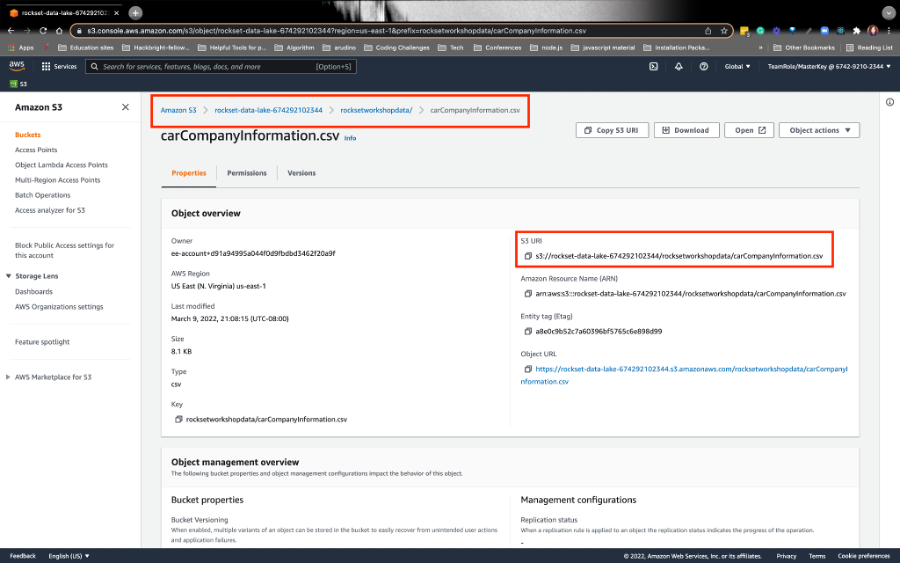Expand AWS Marketplace for S3

click(x=8, y=378)
